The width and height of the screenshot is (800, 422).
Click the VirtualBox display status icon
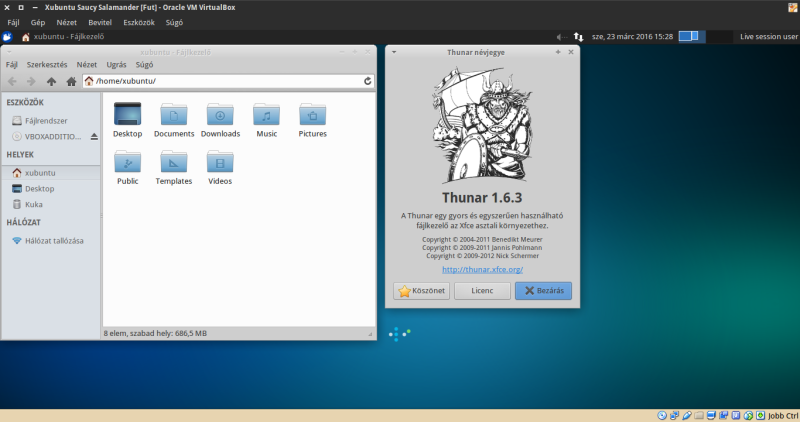(x=711, y=415)
